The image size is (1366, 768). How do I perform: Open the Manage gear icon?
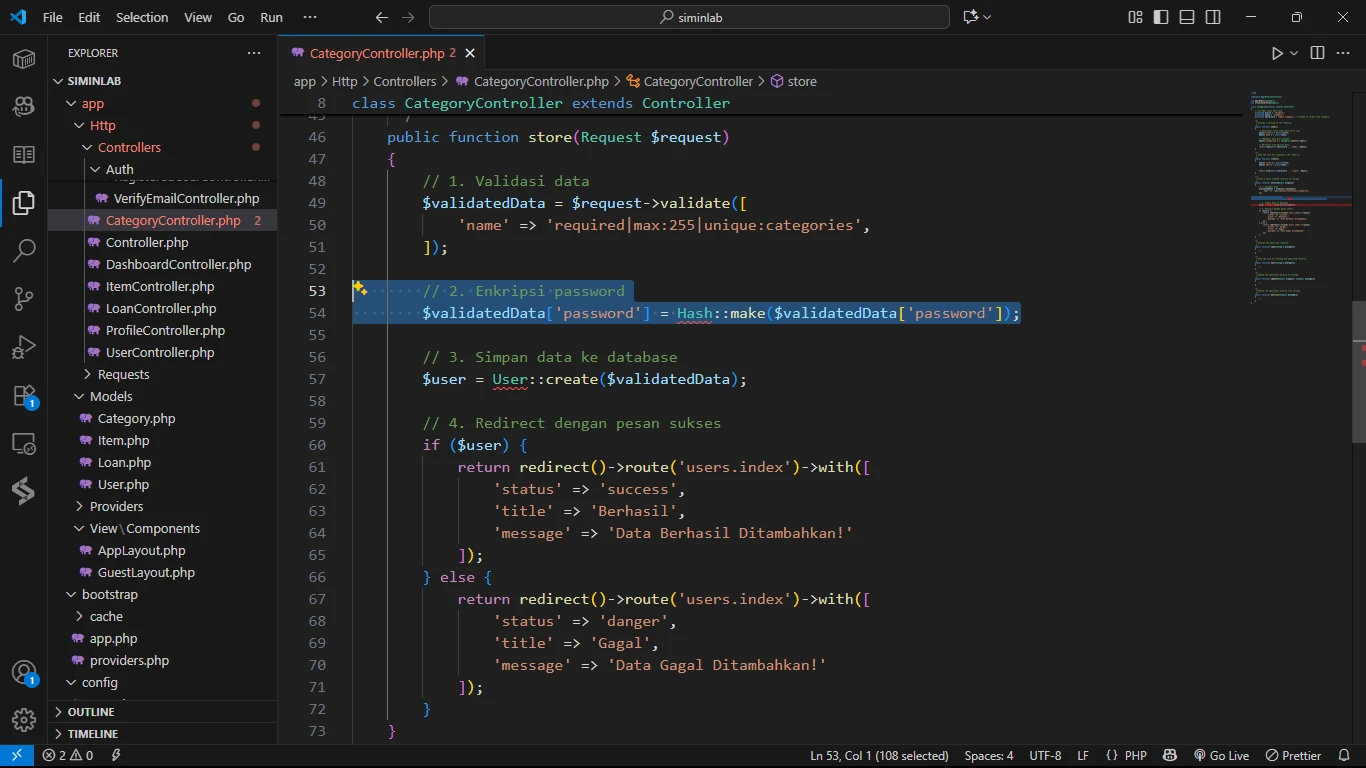pos(24,719)
